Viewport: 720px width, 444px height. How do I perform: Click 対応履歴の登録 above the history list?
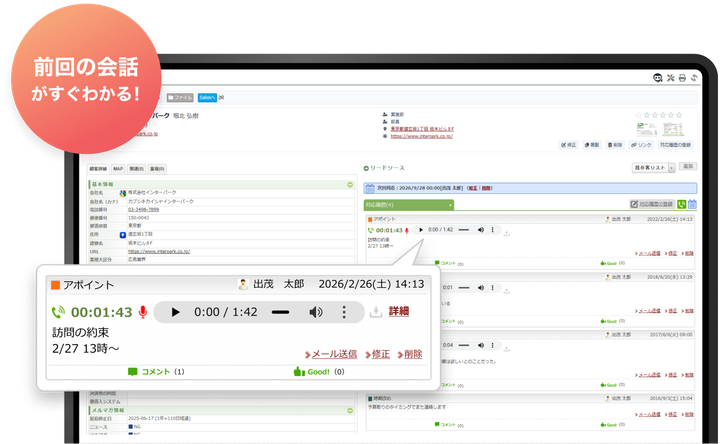[x=652, y=204]
